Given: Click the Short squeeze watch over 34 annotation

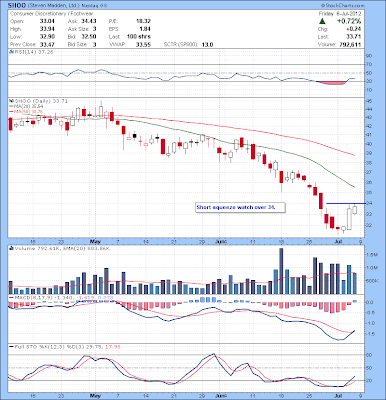Looking at the screenshot, I should click(240, 207).
